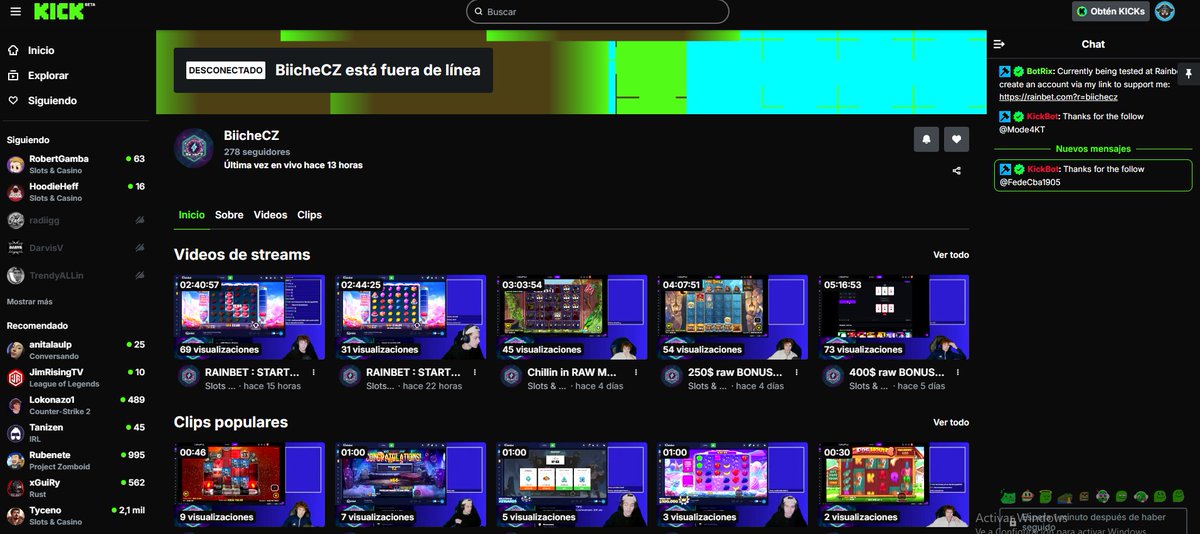1200x534 pixels.
Task: Click Tanizen avatar icon in Recomendado
Action: click(x=15, y=432)
